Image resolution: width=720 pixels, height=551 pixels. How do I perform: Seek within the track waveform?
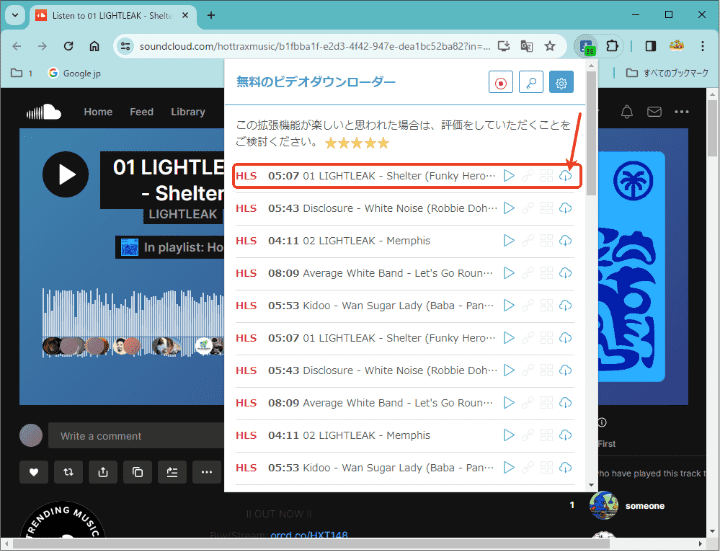(133, 321)
